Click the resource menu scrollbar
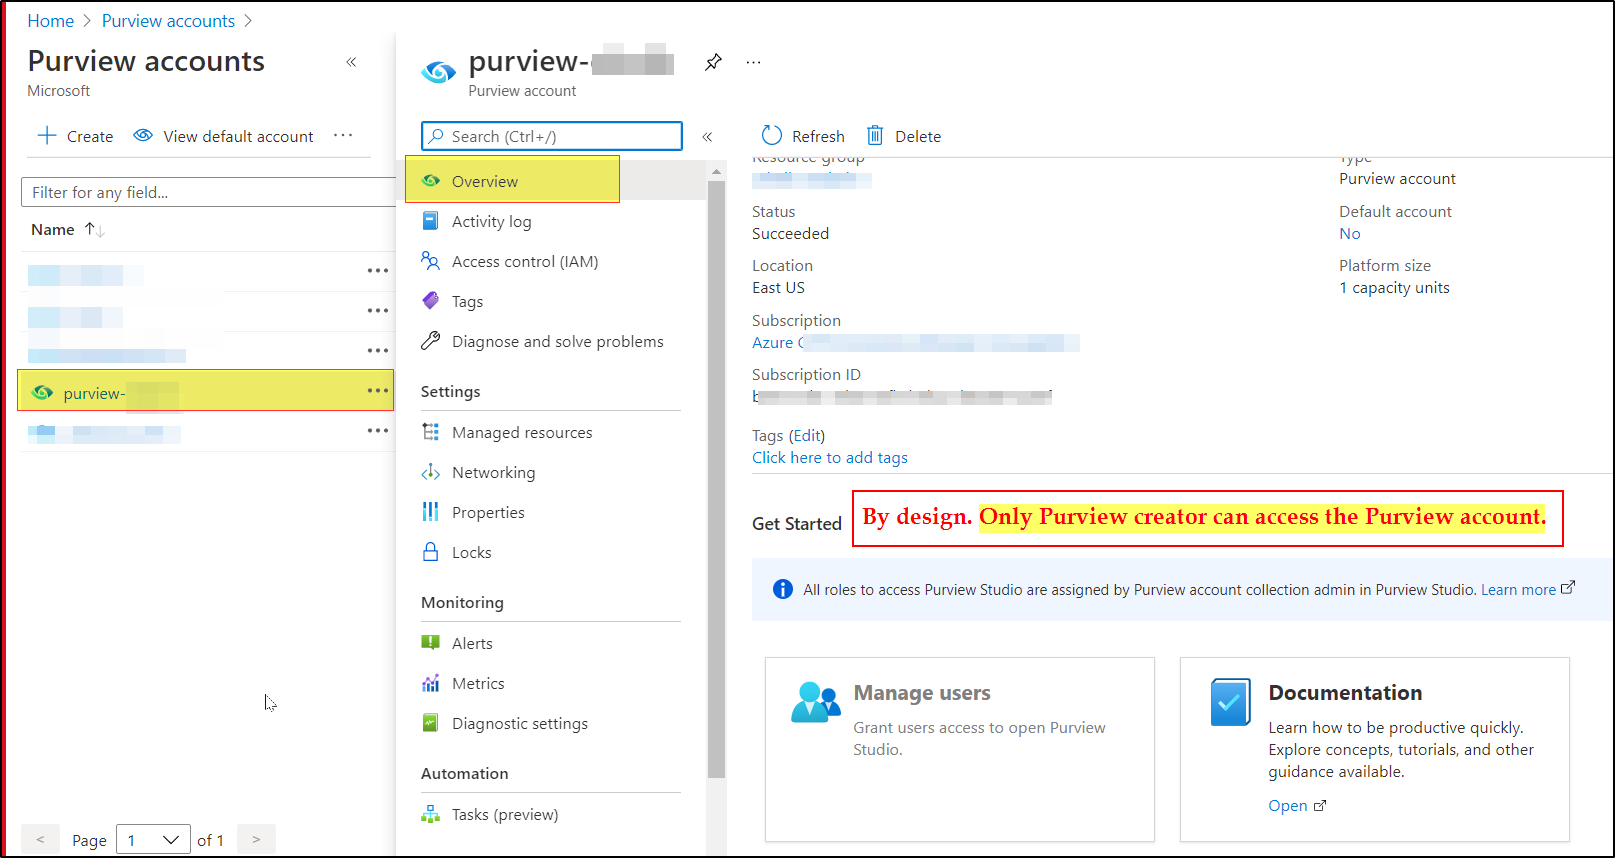The image size is (1615, 858). (x=716, y=478)
